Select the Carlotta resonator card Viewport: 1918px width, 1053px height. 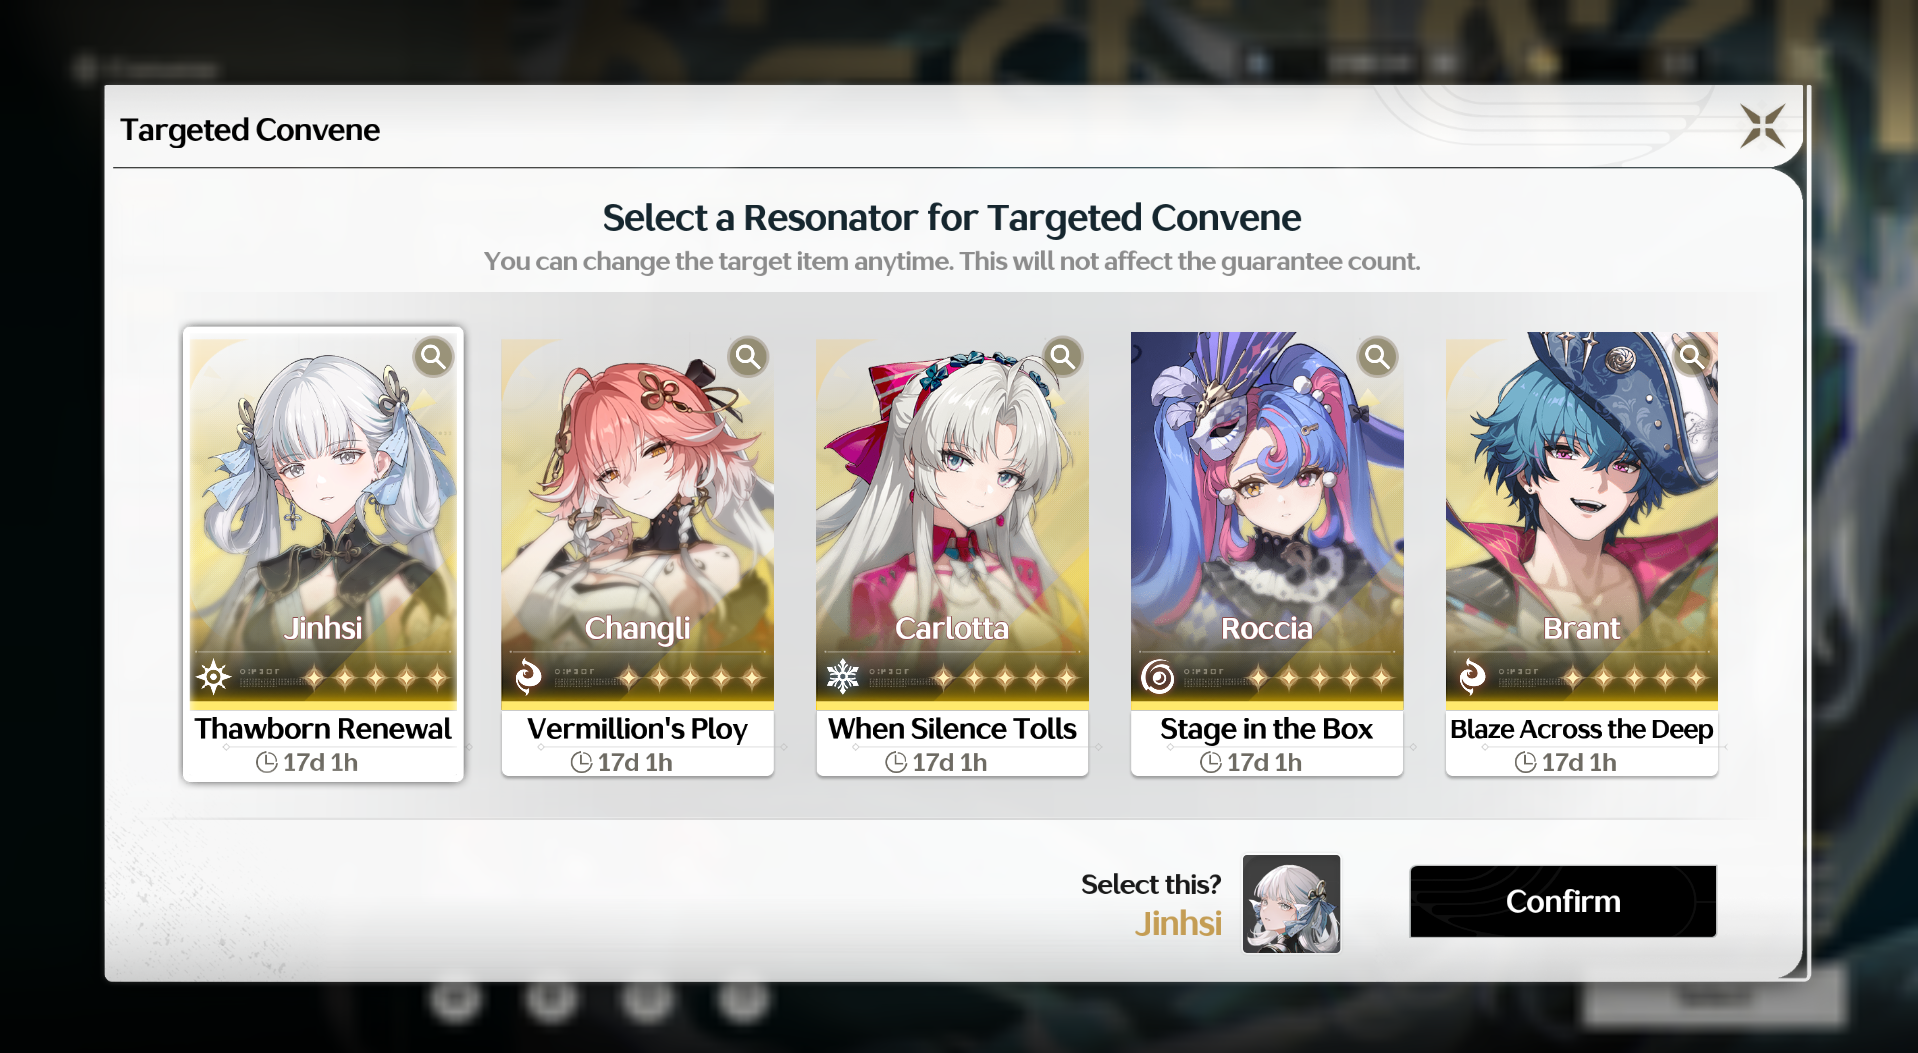952,554
